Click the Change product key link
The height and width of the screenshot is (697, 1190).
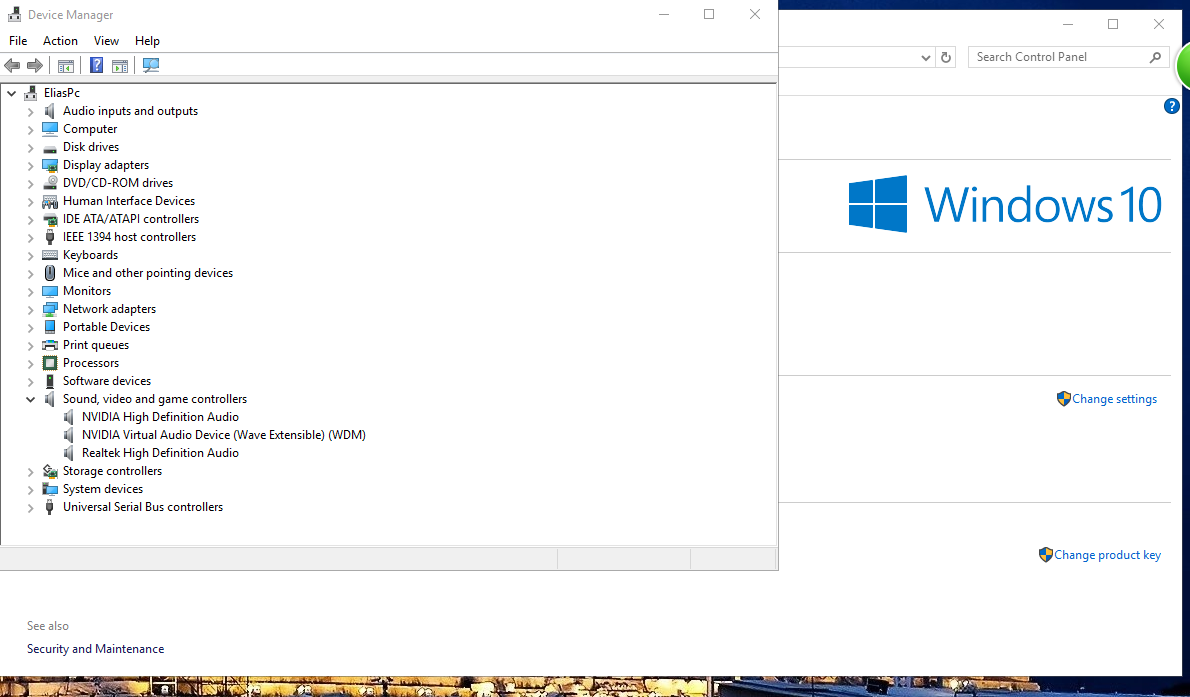coord(1107,555)
